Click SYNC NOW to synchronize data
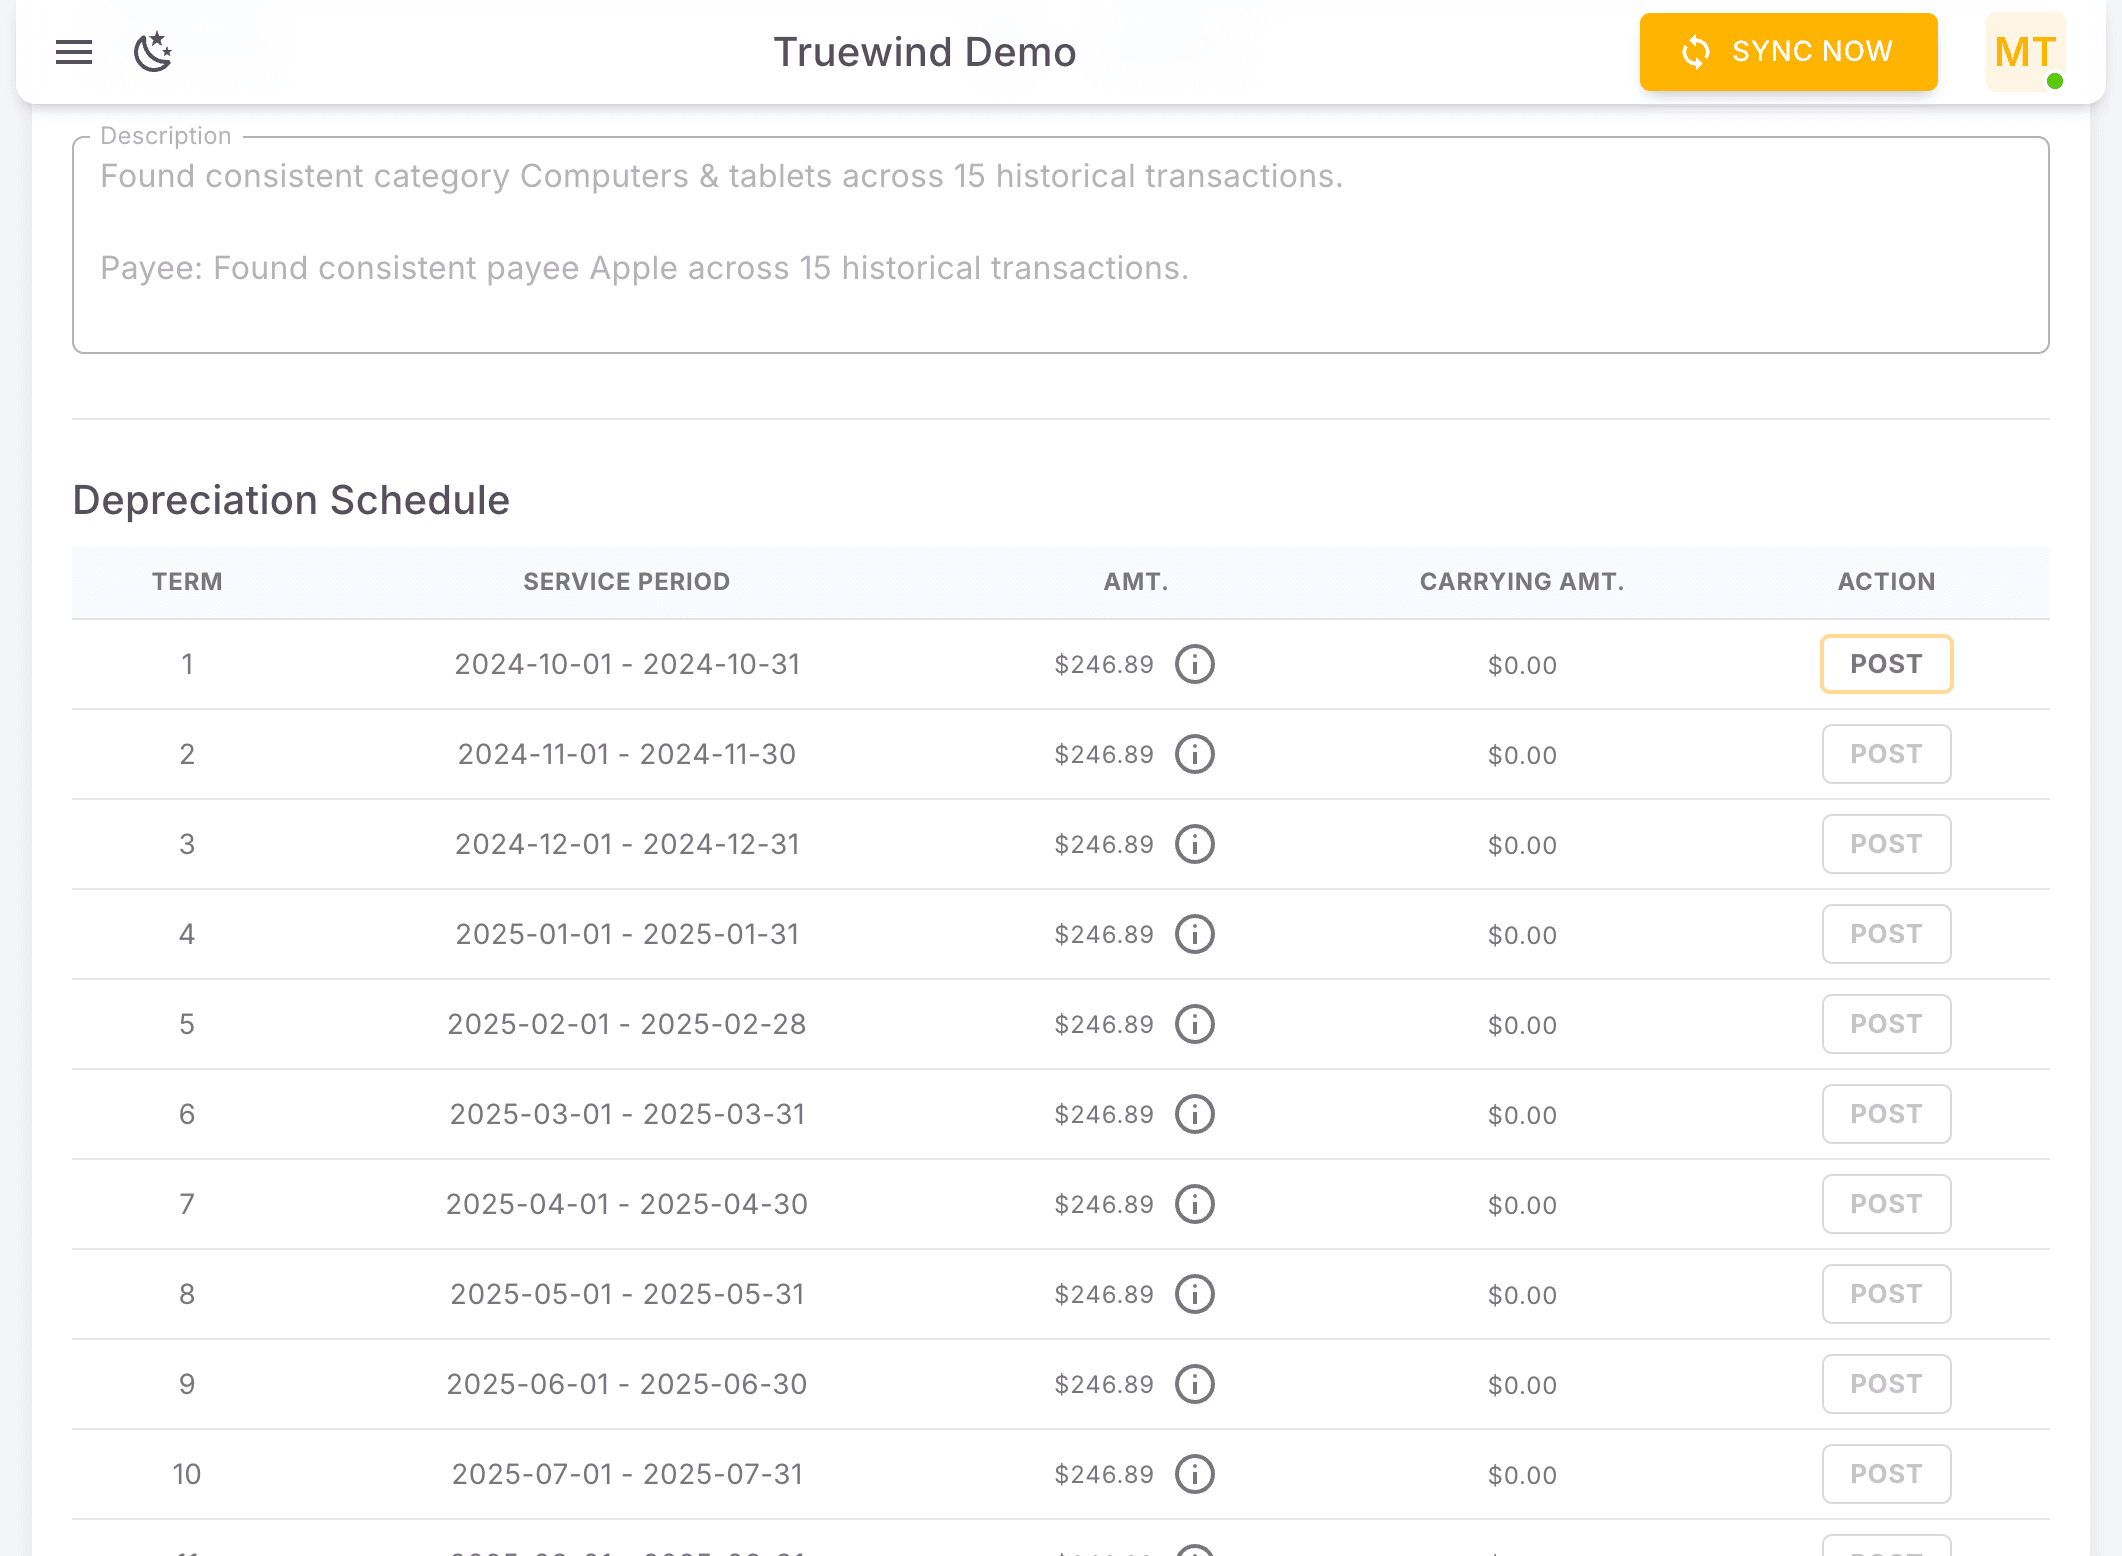Screen dimensions: 2122x1556 tap(1788, 52)
